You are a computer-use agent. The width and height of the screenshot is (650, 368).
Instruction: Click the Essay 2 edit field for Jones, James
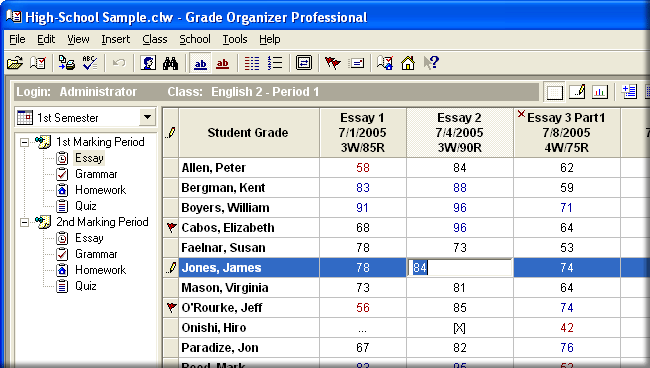[x=460, y=268]
